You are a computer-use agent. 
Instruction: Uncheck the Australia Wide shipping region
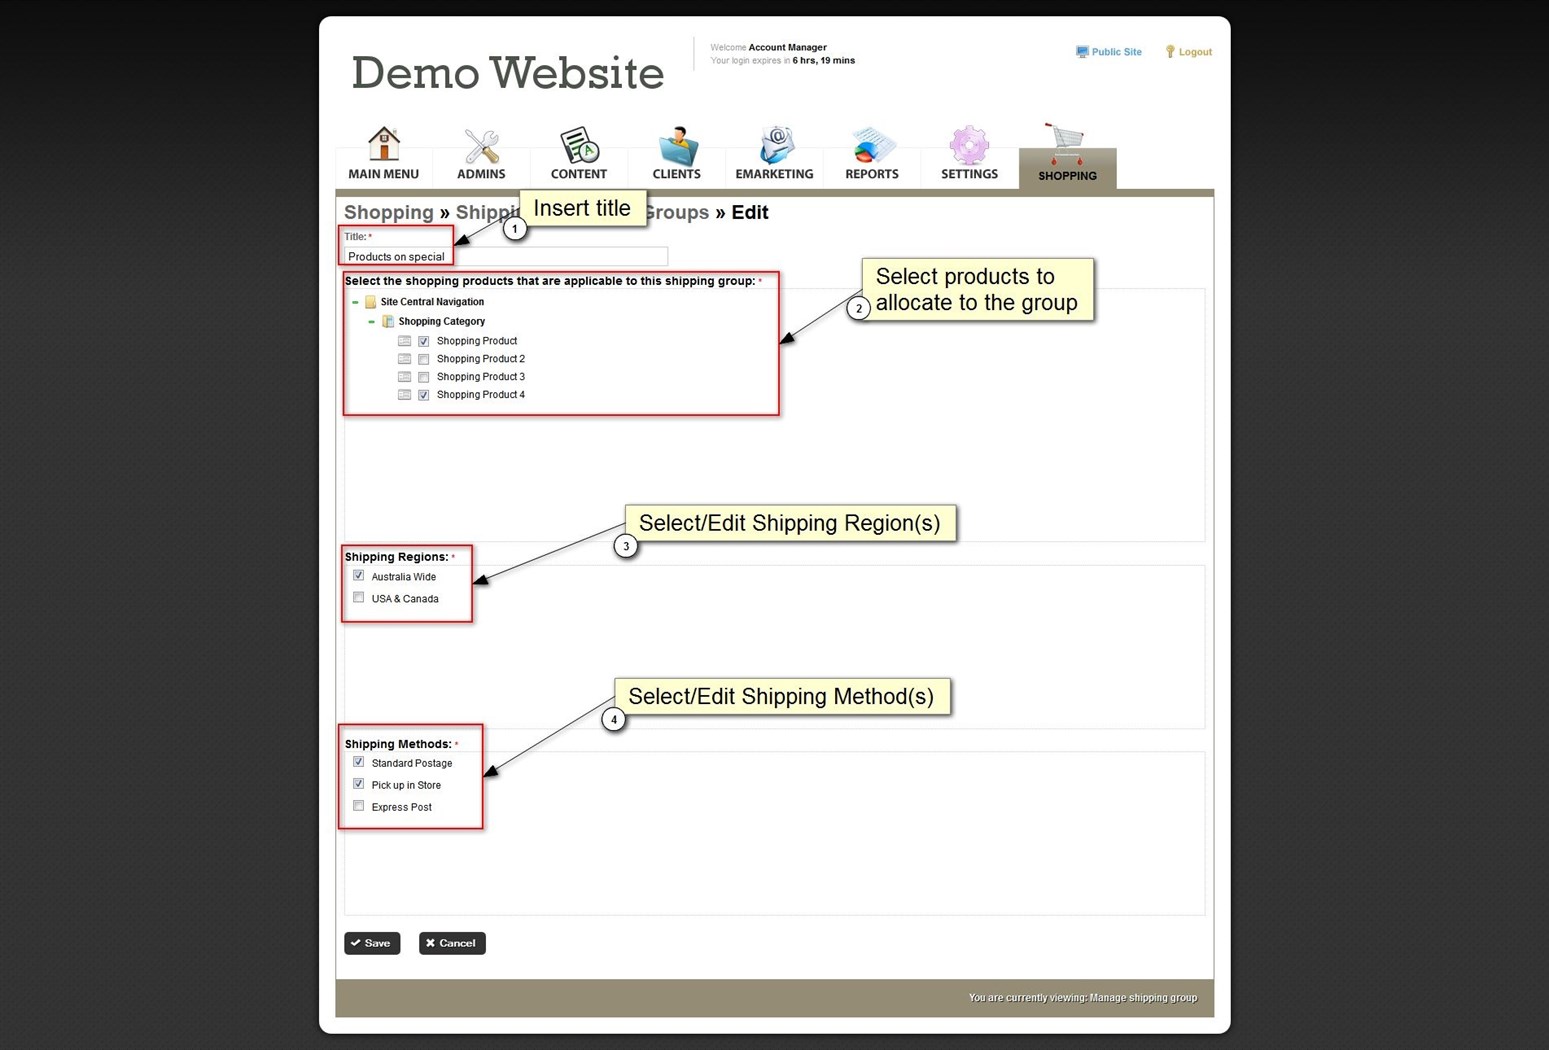pos(359,576)
